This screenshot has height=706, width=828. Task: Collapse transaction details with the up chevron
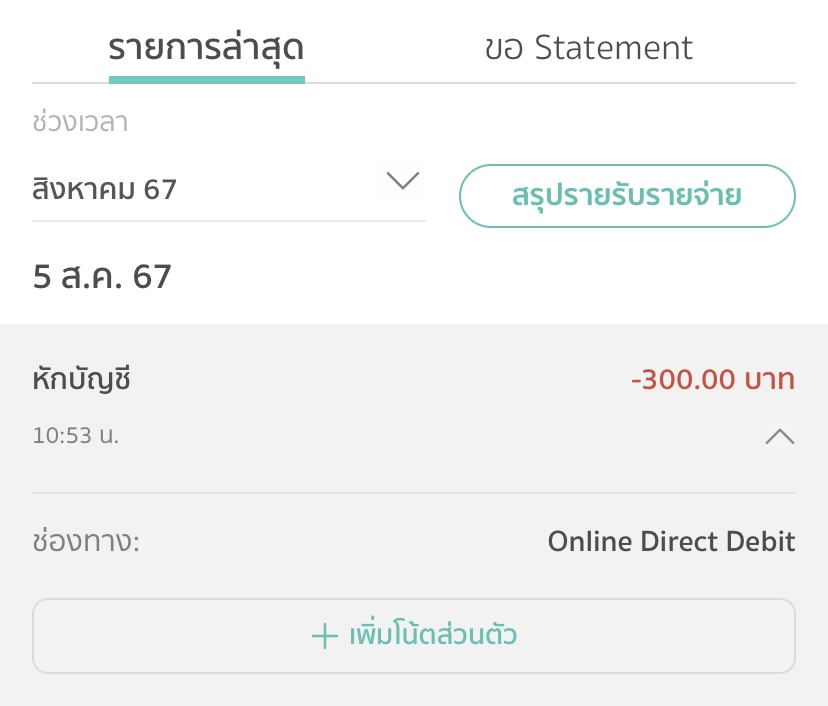point(779,436)
